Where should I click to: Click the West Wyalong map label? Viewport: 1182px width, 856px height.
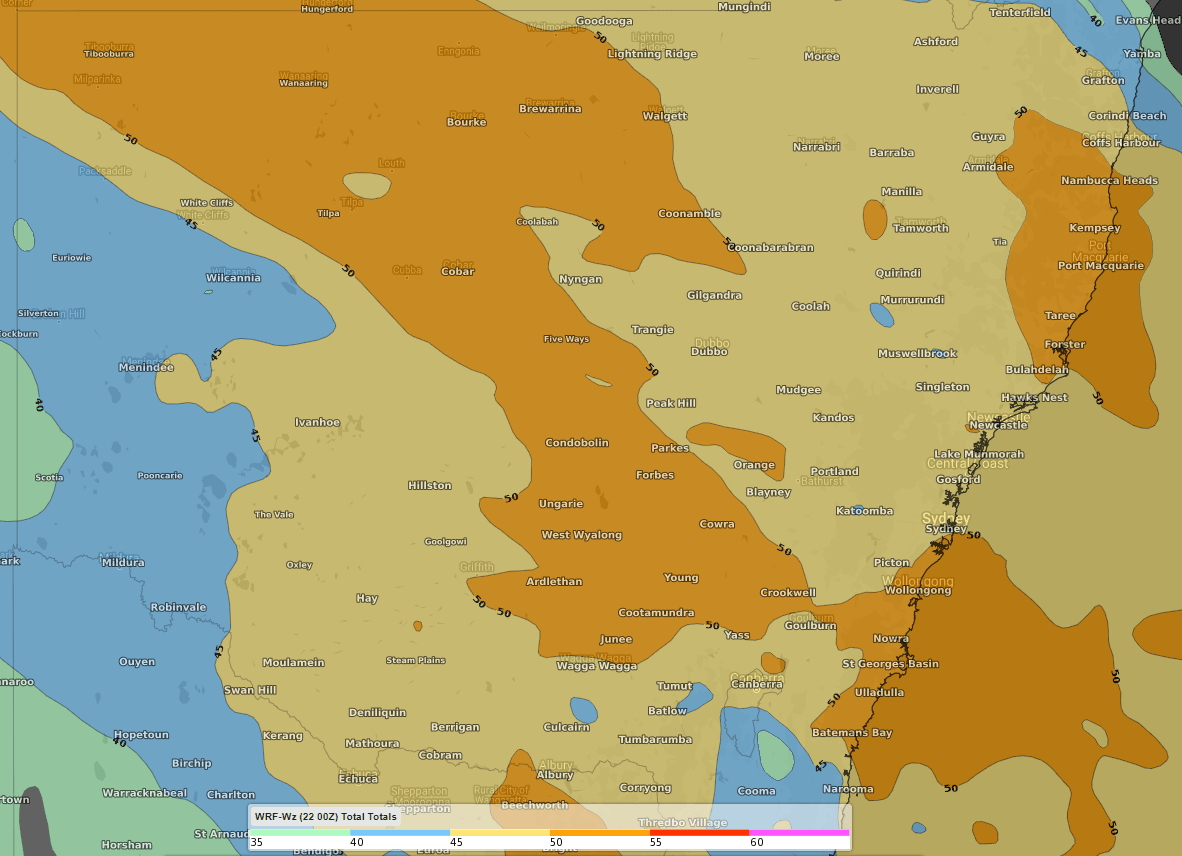click(x=581, y=535)
